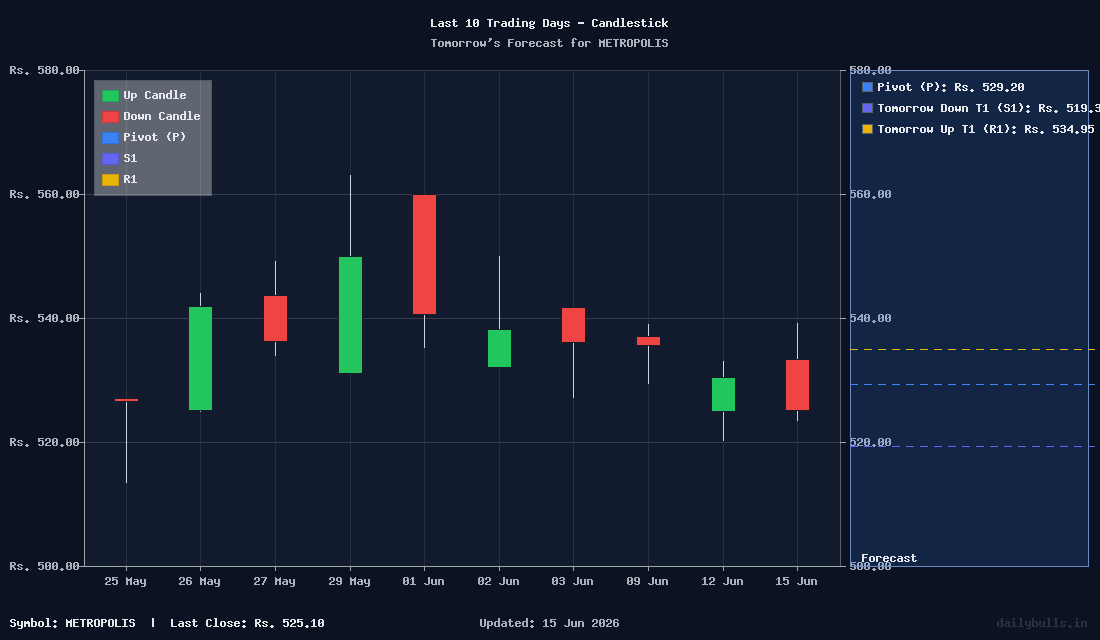1100x640 pixels.
Task: Click the yellow R1 legend swatch
Action: point(110,180)
